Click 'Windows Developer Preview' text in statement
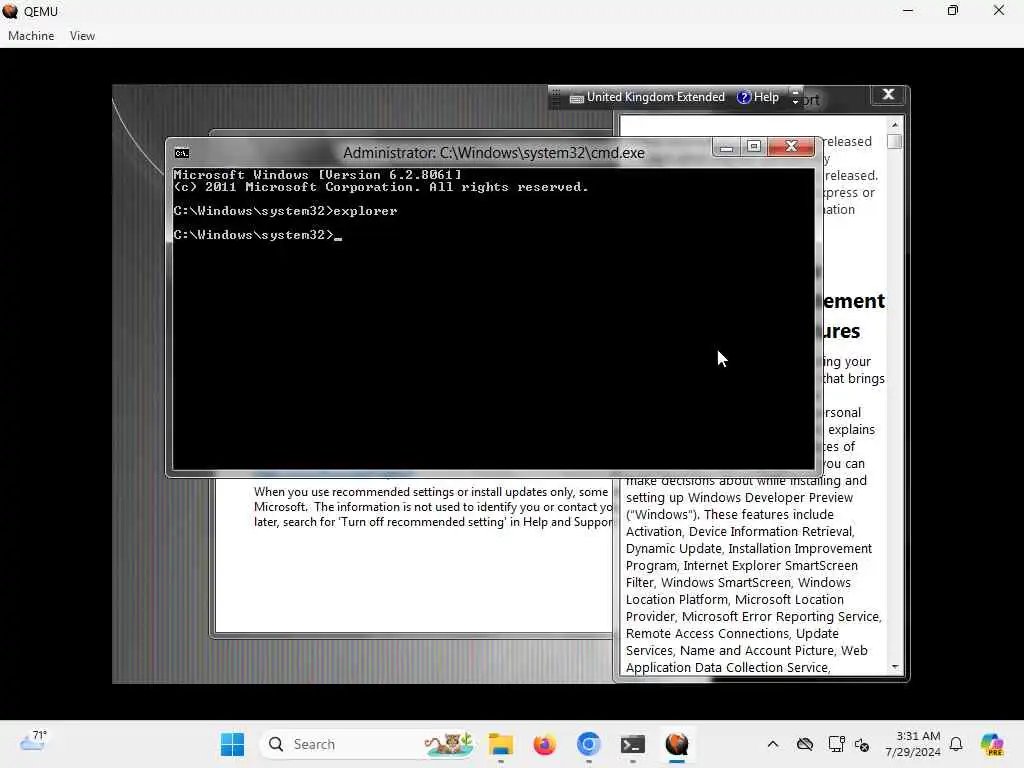 pos(771,498)
